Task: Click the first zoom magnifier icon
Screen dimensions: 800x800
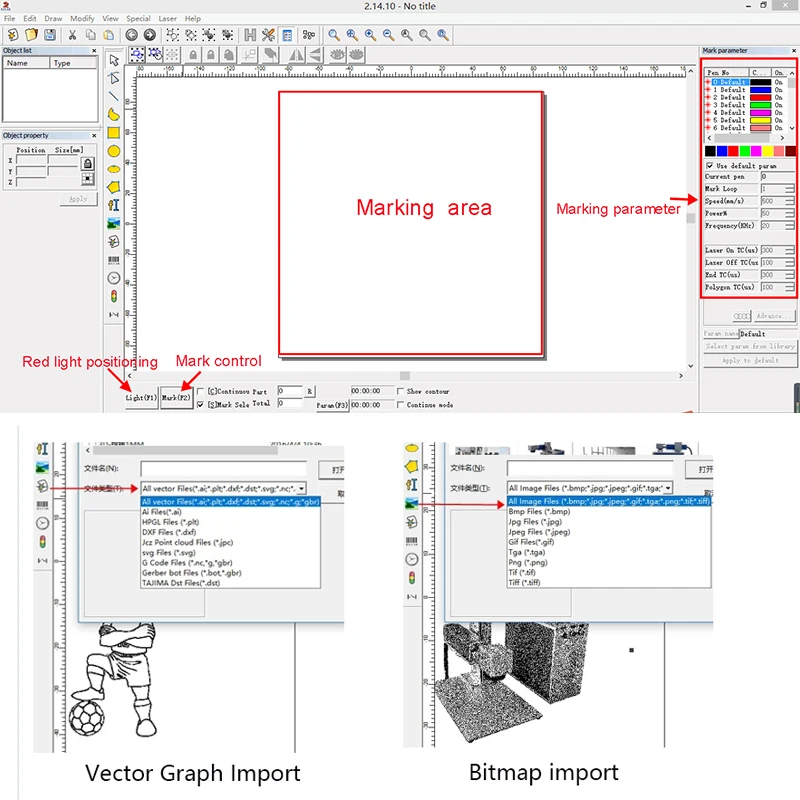Action: pyautogui.click(x=334, y=35)
